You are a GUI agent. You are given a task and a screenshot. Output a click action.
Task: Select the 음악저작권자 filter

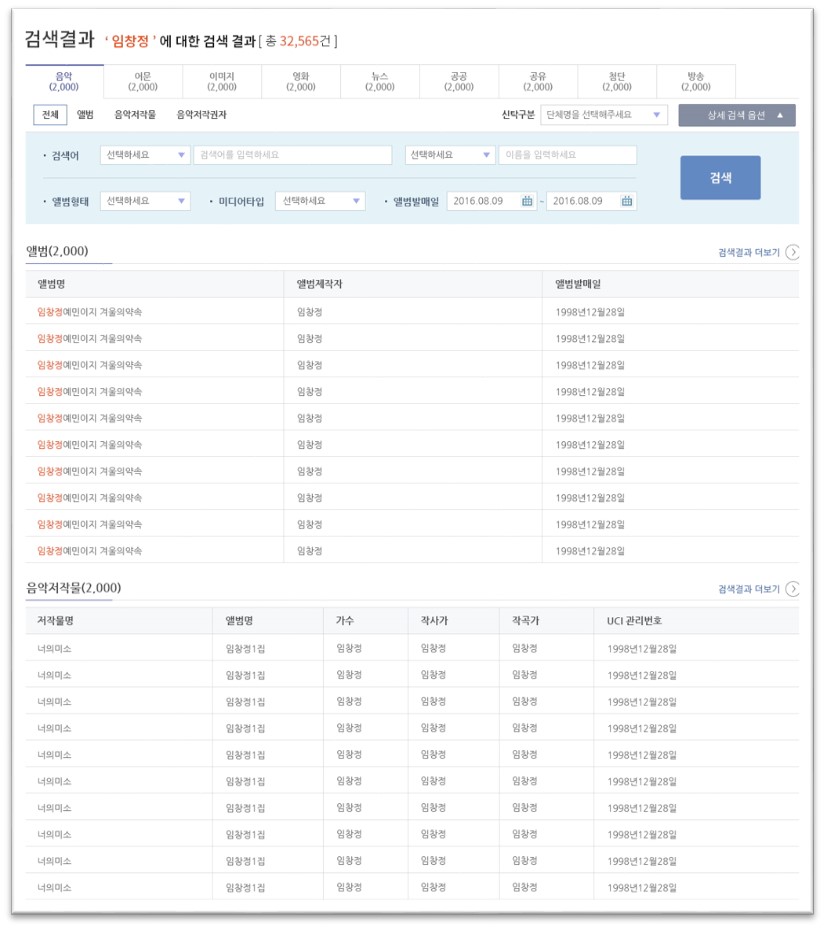[x=202, y=115]
